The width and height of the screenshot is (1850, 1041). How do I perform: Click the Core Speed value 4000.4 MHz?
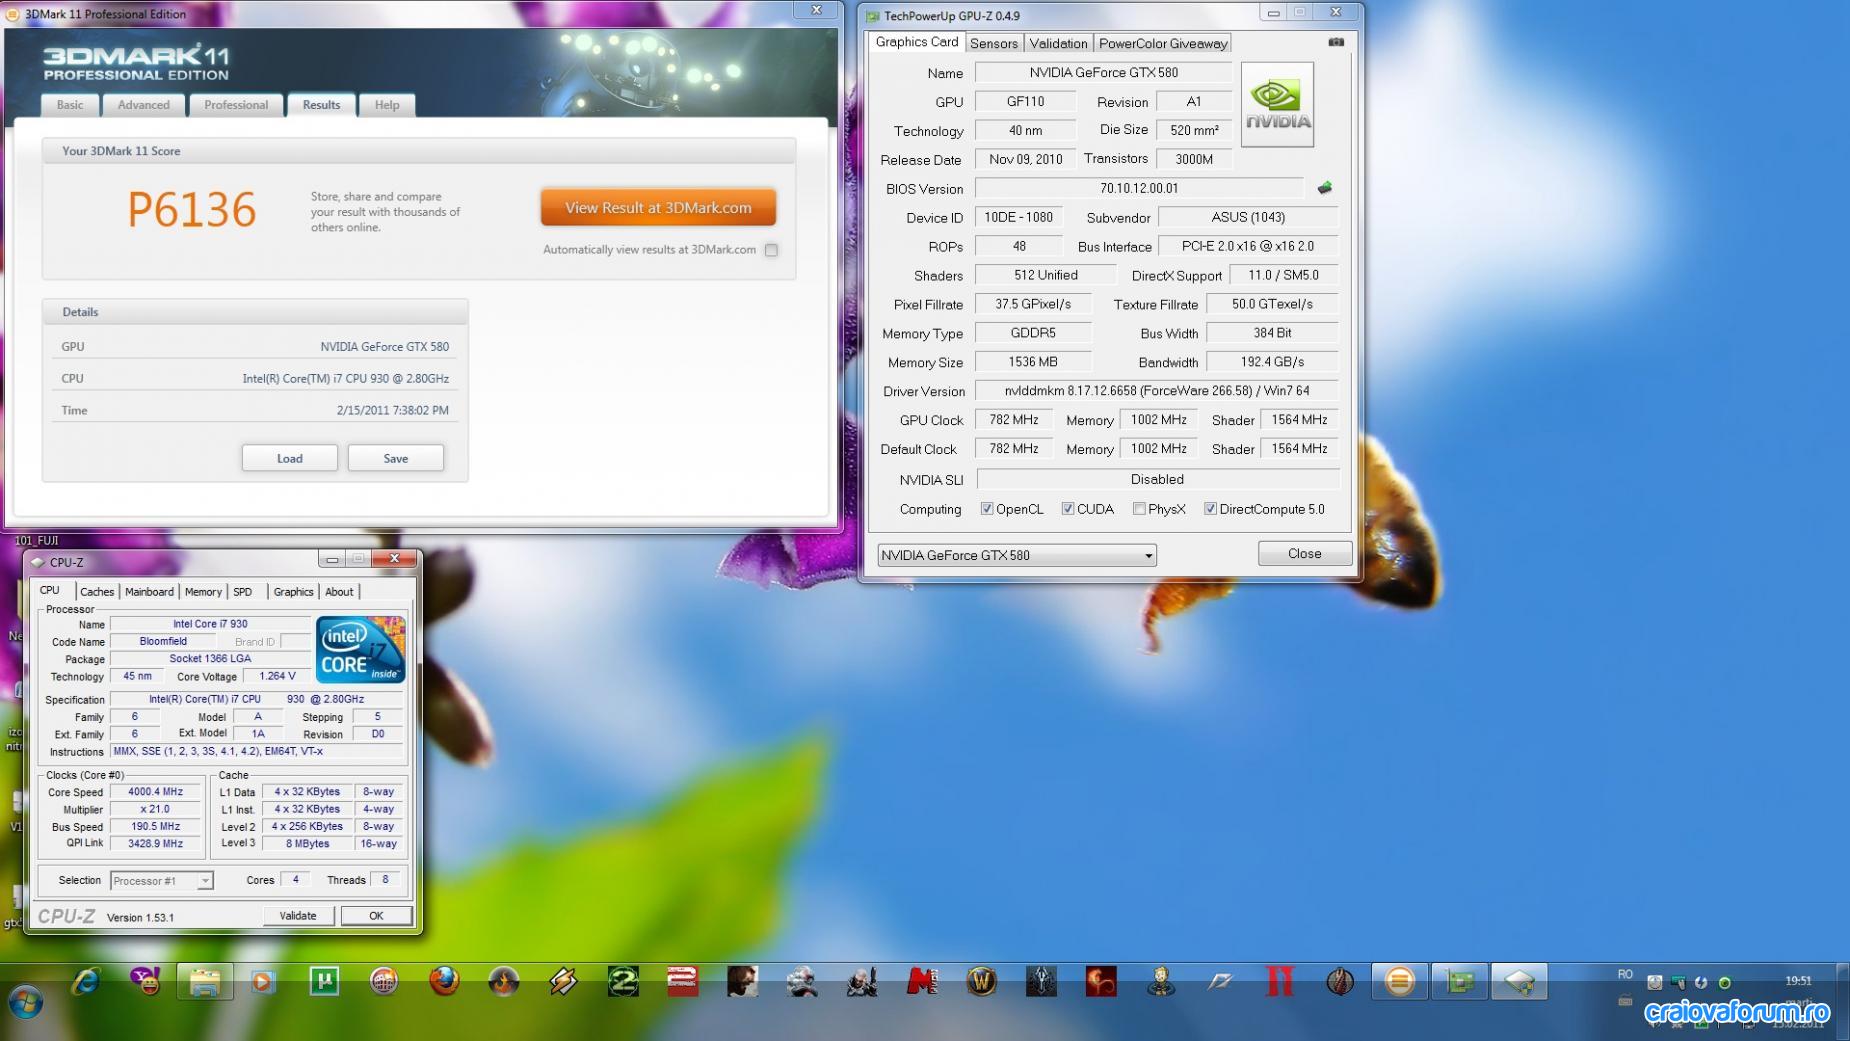[x=156, y=792]
